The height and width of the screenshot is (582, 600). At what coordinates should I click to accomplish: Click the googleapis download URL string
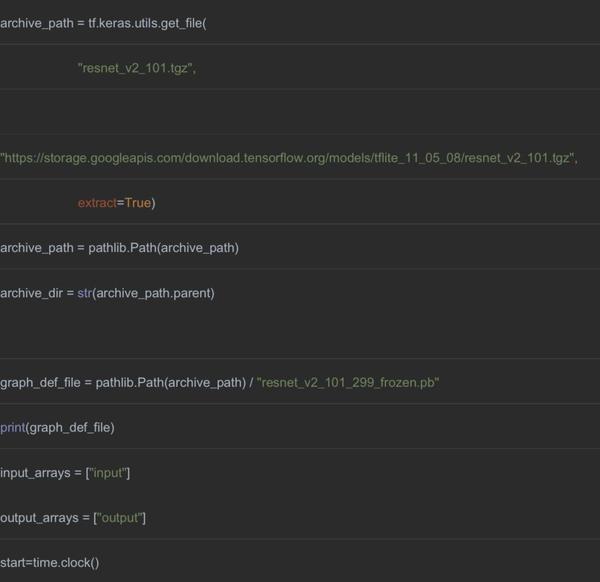point(288,158)
